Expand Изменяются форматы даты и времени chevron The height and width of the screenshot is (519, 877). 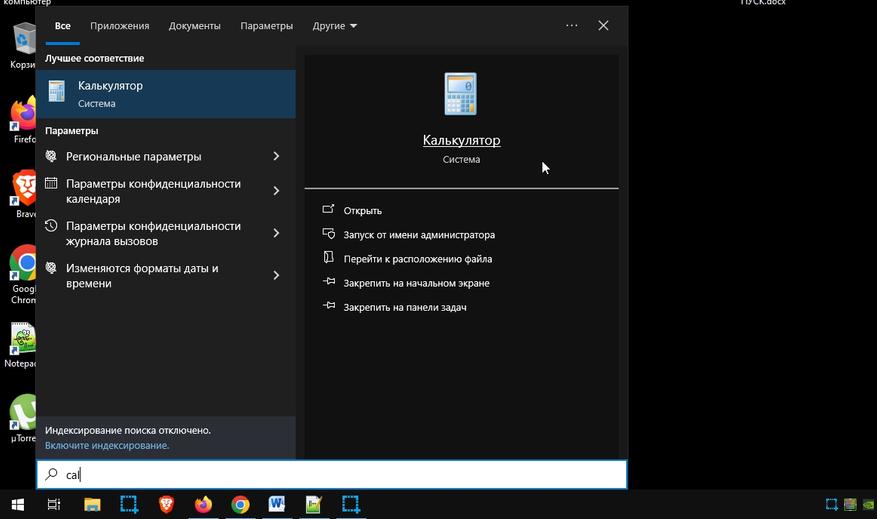(276, 275)
